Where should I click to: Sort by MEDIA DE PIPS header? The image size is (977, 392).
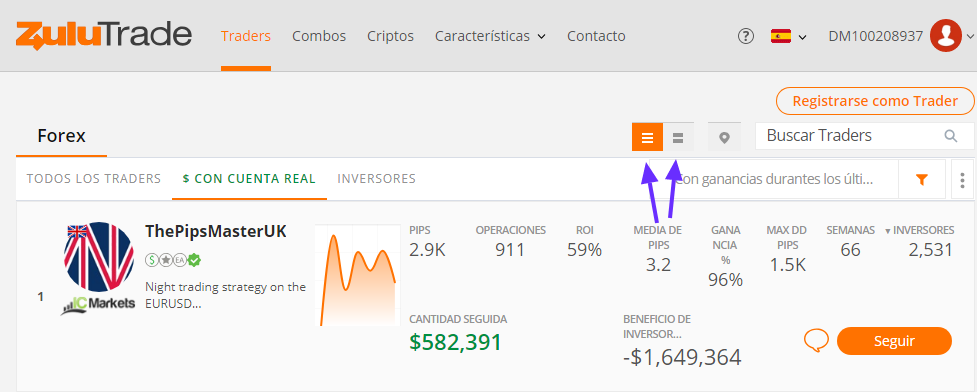click(x=657, y=237)
